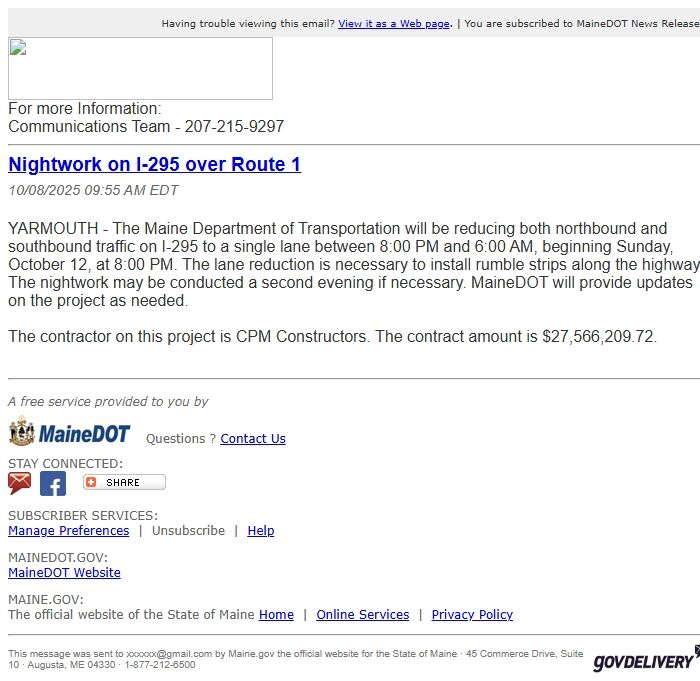The image size is (700, 681).
Task: Click the Unsubscribe option
Action: 188,531
